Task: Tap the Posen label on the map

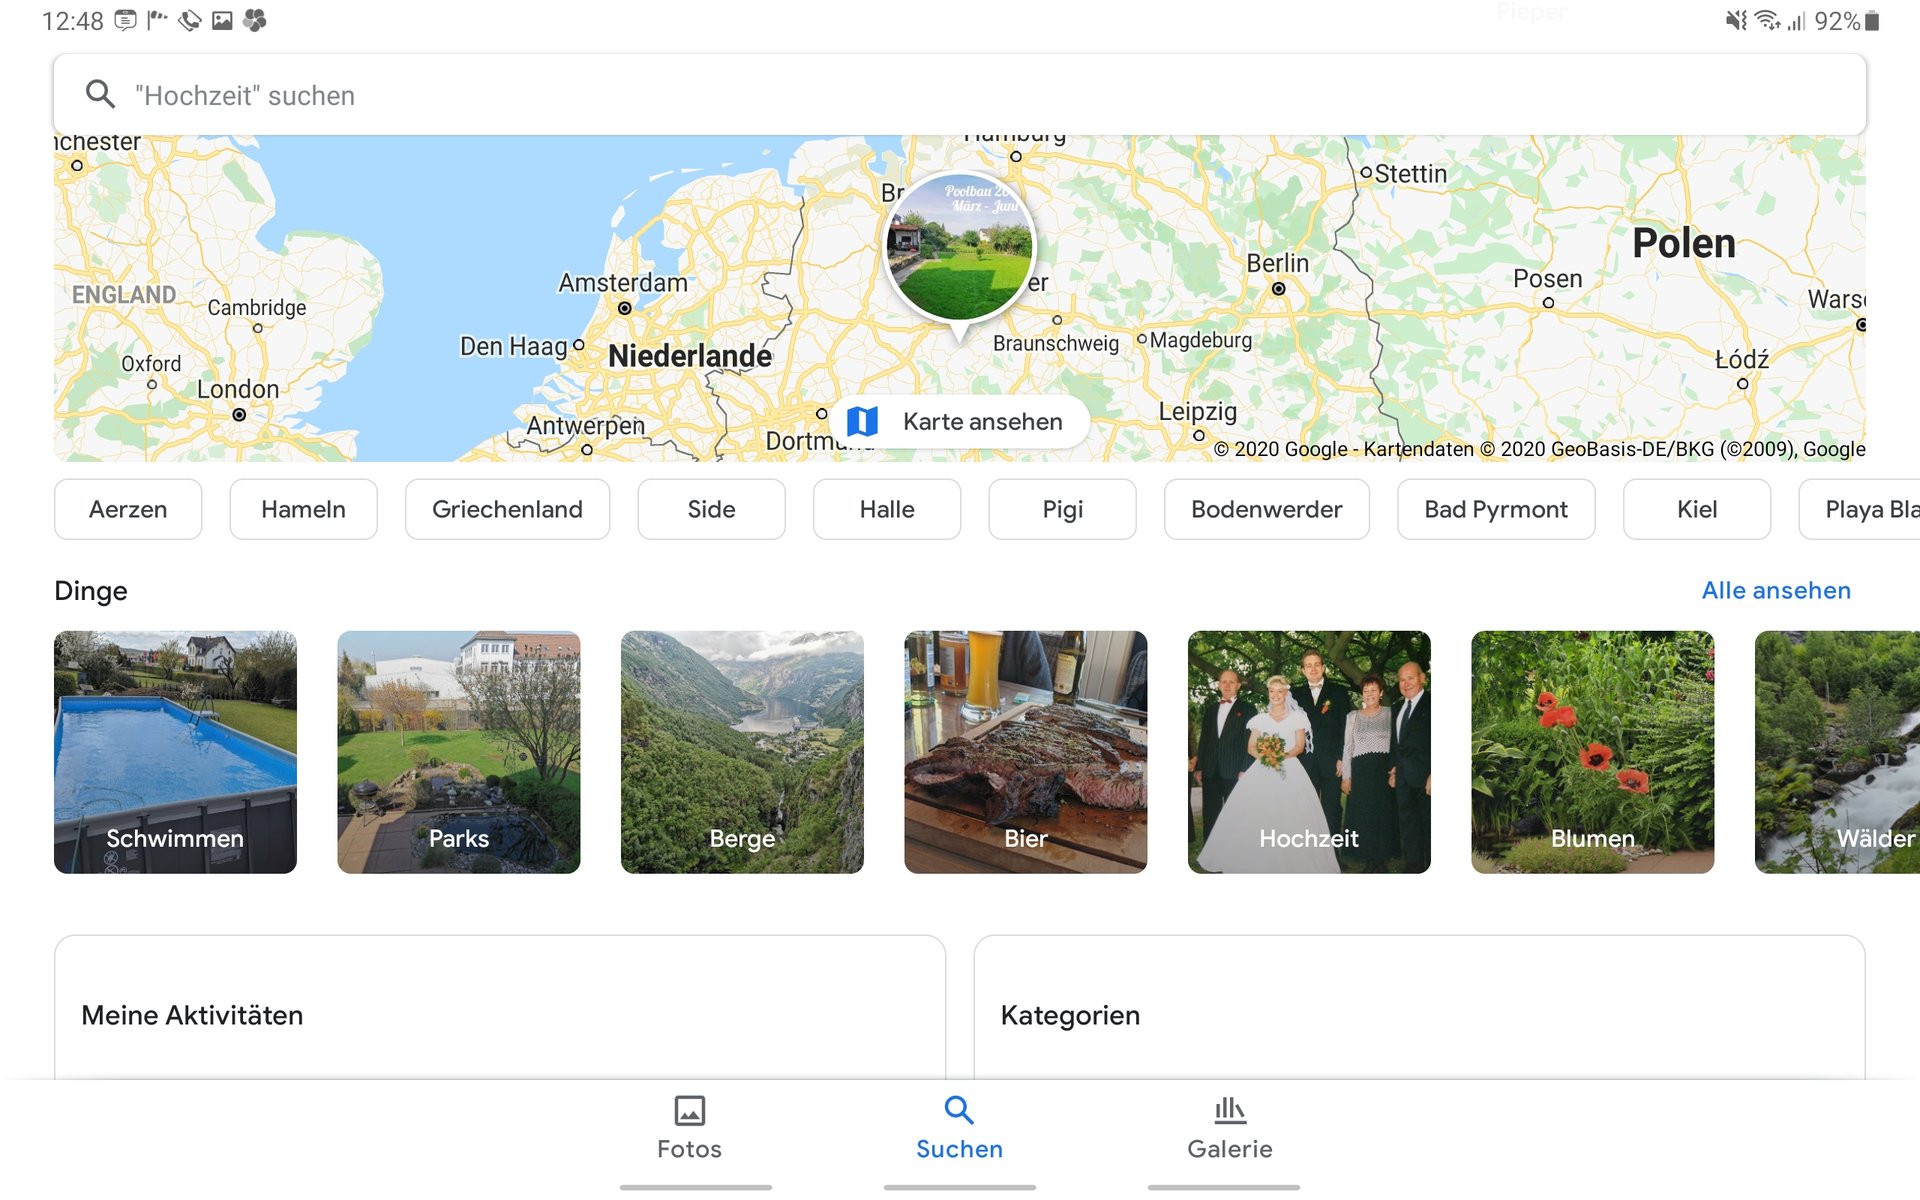Action: pos(1548,278)
